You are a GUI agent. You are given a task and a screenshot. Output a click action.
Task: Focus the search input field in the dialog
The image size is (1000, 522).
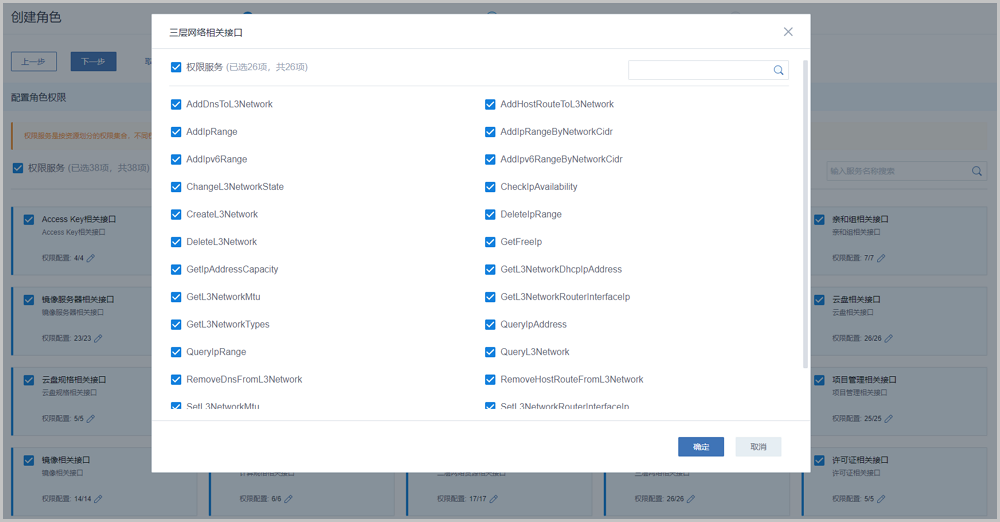(x=699, y=70)
